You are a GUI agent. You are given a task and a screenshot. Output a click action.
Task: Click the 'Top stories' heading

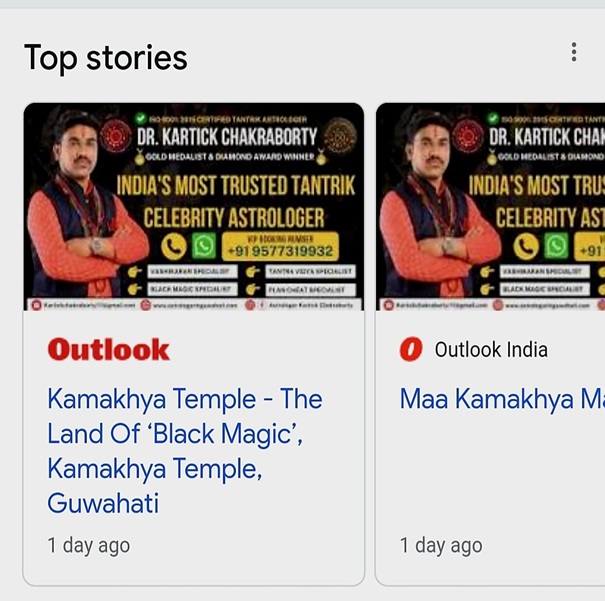coord(105,58)
